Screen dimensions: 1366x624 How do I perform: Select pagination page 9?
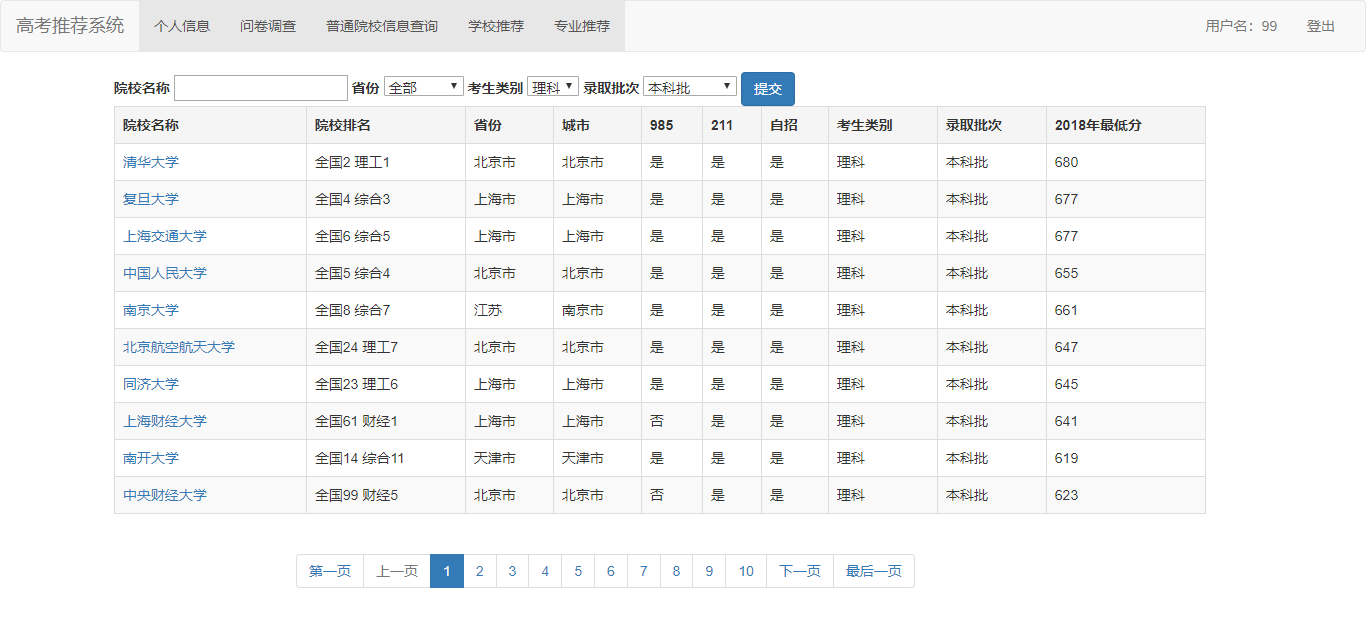pos(709,571)
